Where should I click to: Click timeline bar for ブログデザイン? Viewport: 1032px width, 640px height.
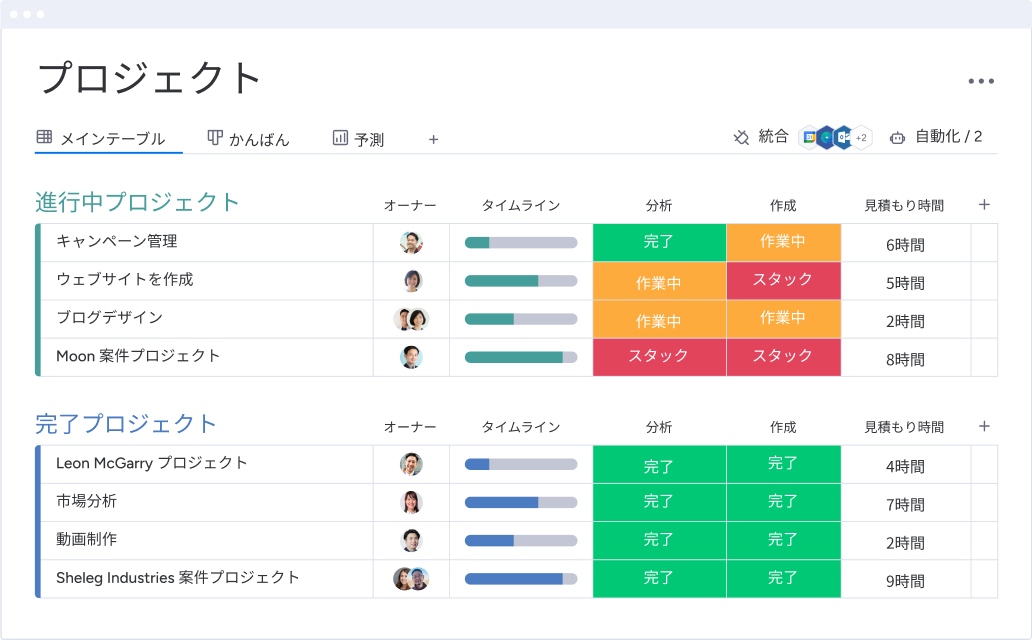521,319
